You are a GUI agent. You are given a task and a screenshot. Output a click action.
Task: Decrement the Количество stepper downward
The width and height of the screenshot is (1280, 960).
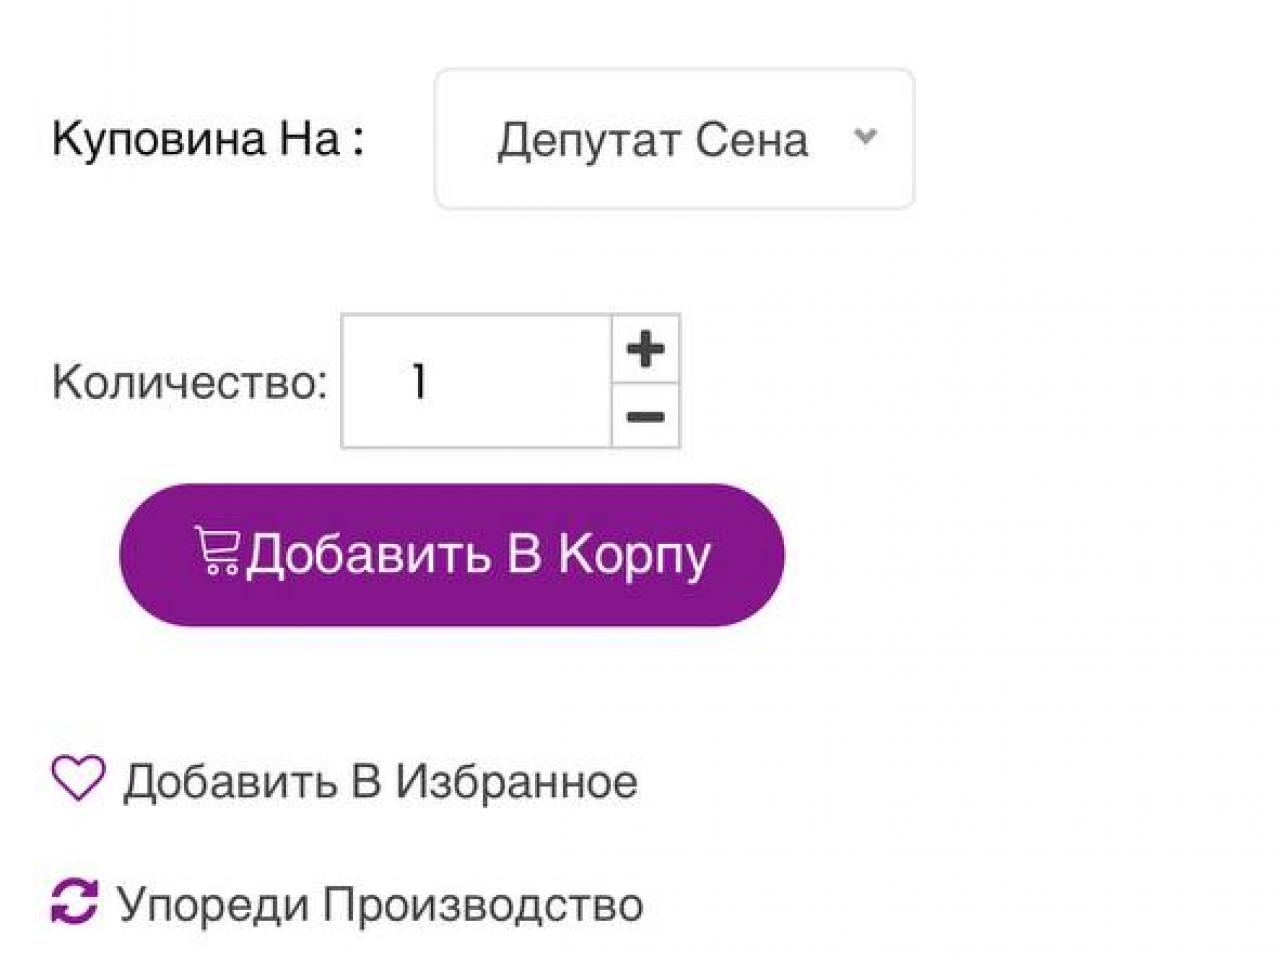pyautogui.click(x=646, y=416)
